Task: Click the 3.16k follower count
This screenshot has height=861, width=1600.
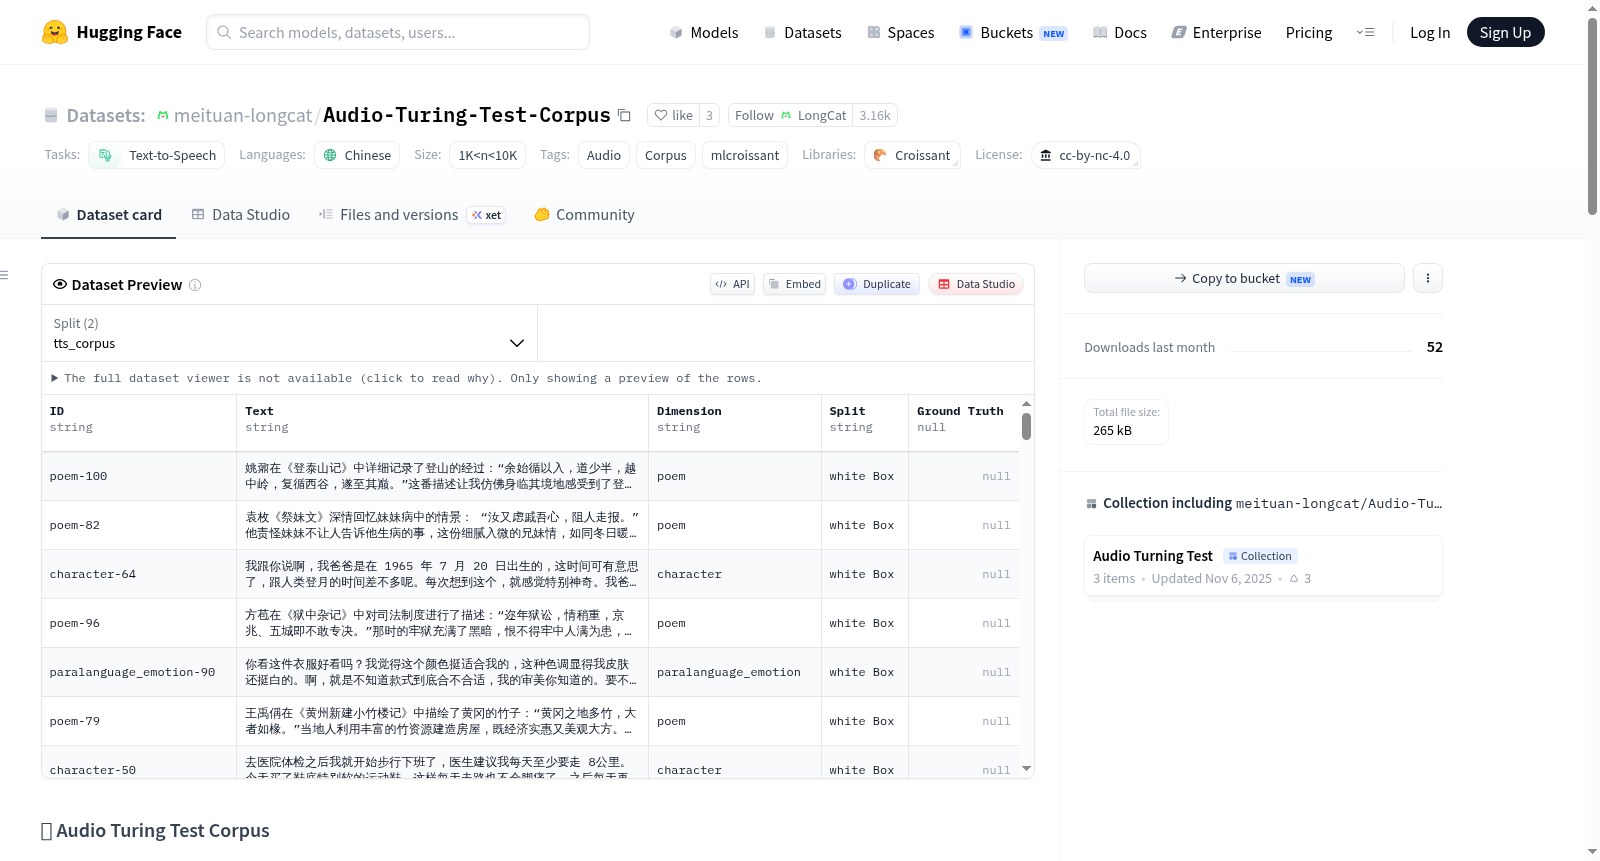Action: click(x=875, y=115)
